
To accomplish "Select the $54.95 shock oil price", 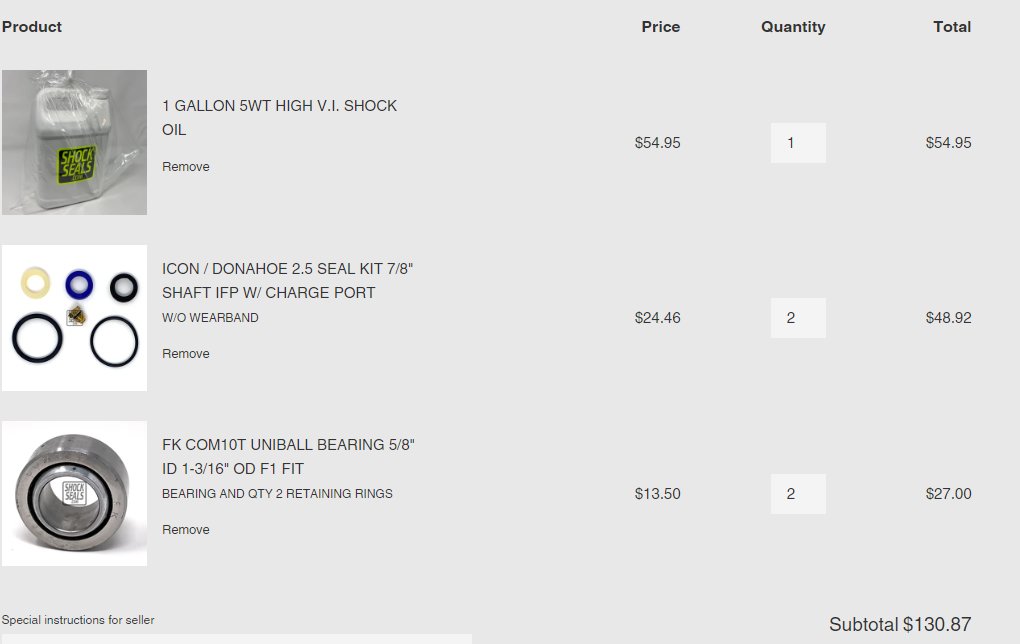I will (657, 142).
